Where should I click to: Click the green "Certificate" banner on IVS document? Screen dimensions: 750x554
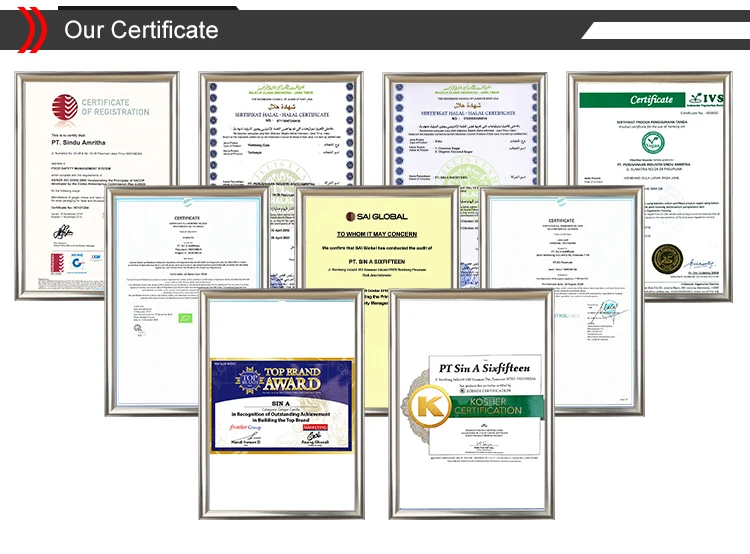(631, 100)
